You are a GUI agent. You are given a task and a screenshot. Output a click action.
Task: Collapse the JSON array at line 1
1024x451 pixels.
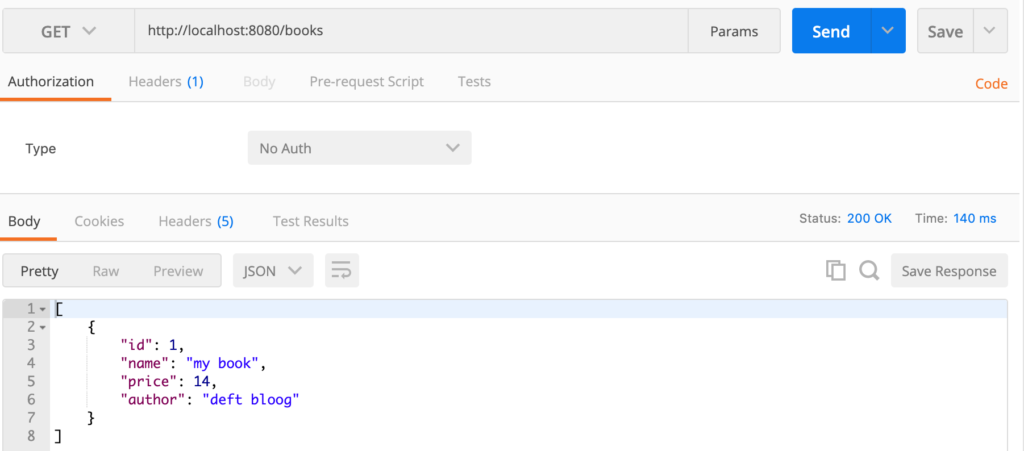[43, 308]
